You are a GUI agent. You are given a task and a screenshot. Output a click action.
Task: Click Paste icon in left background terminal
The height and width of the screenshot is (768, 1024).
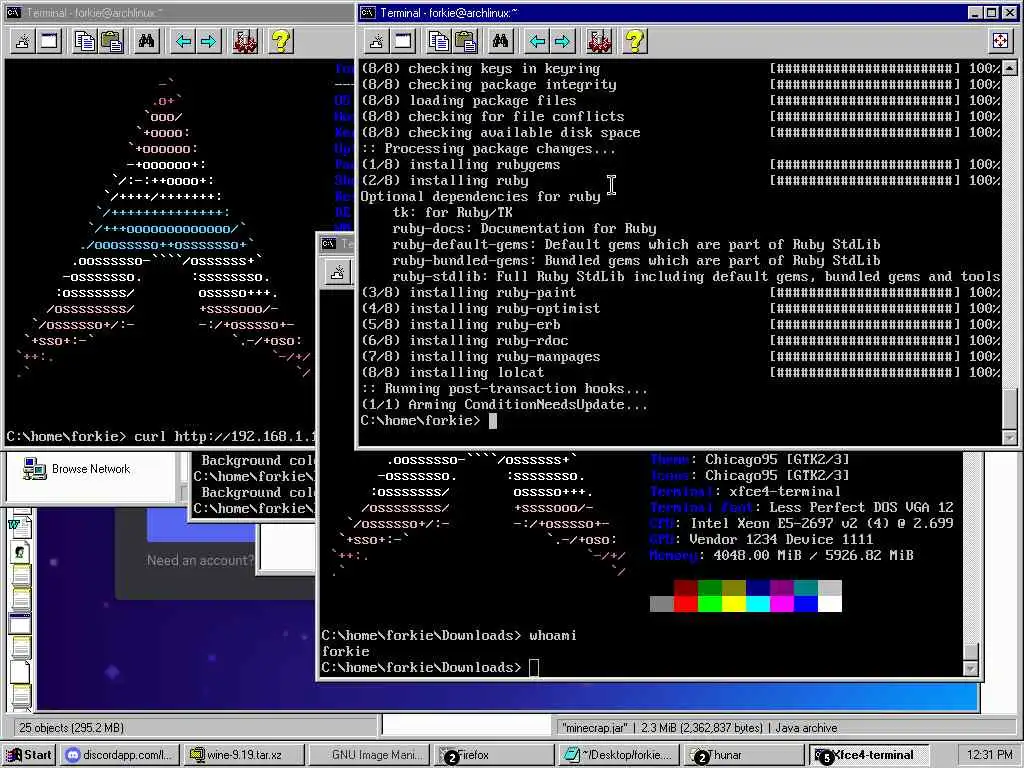click(x=112, y=42)
